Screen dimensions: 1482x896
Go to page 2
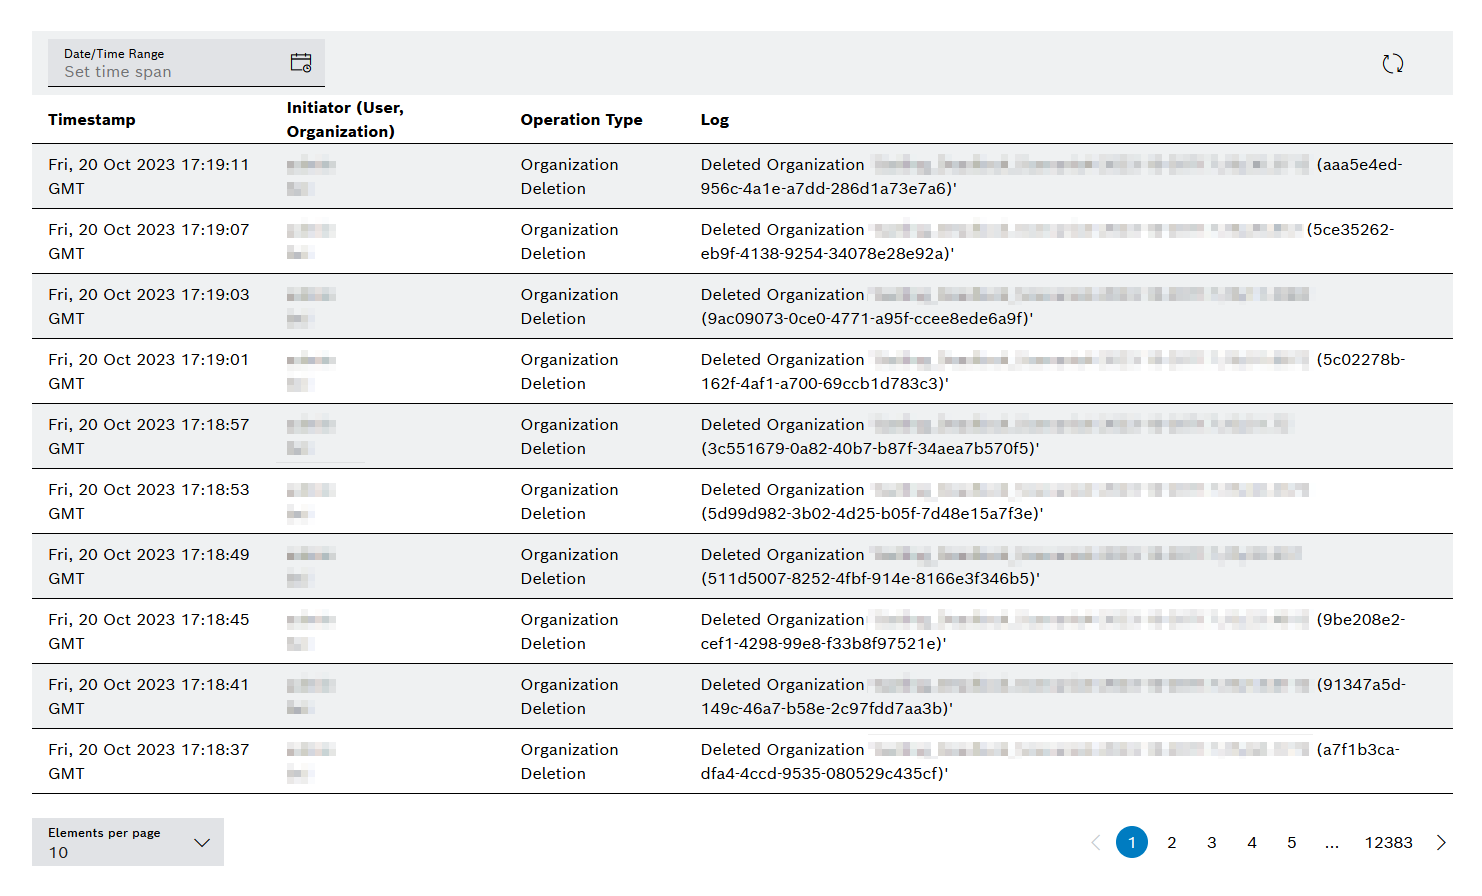pyautogui.click(x=1172, y=843)
